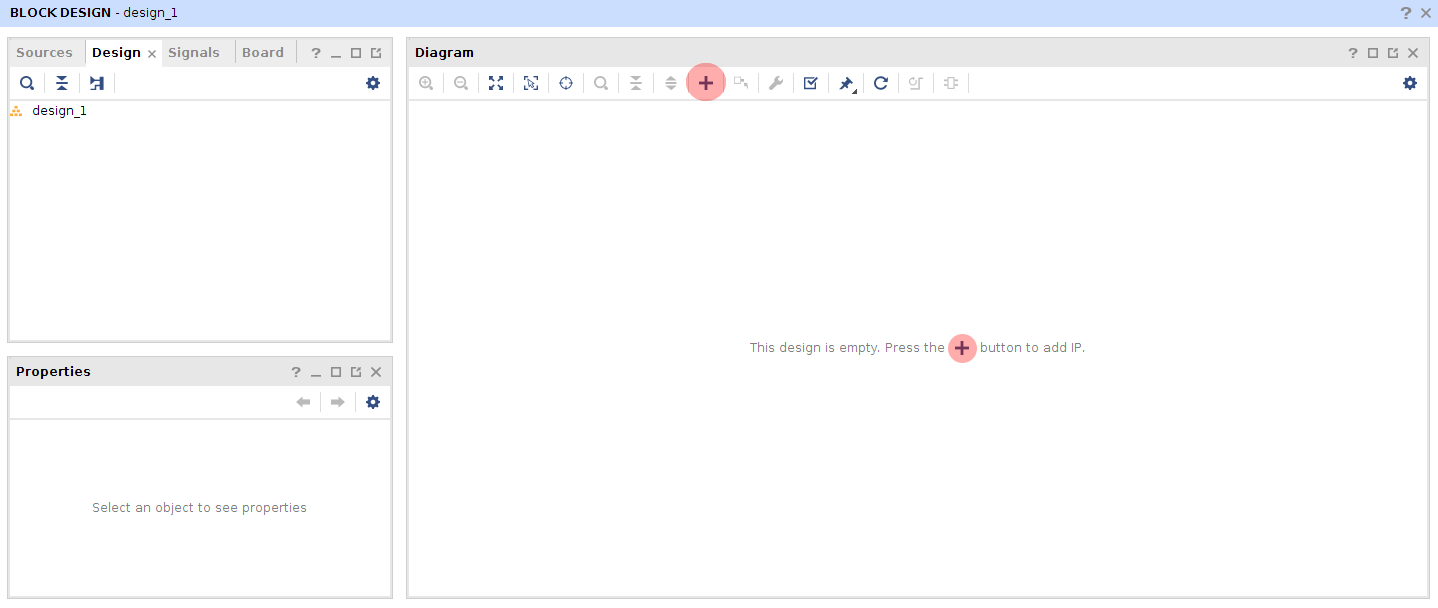Click the plus button in the empty-design hint
Image resolution: width=1438 pixels, height=608 pixels.
tap(962, 348)
